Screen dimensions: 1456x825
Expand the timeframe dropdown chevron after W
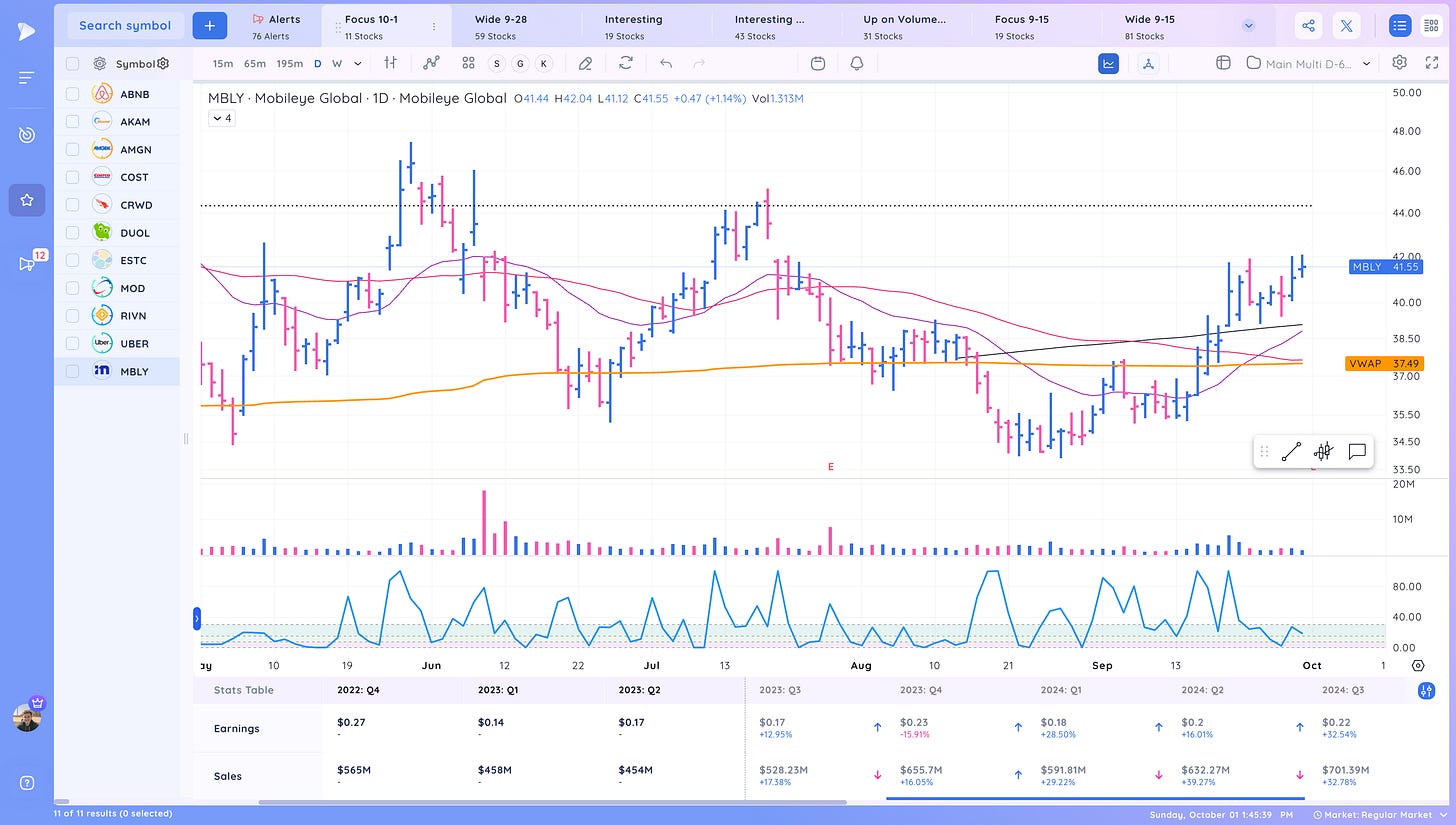358,64
